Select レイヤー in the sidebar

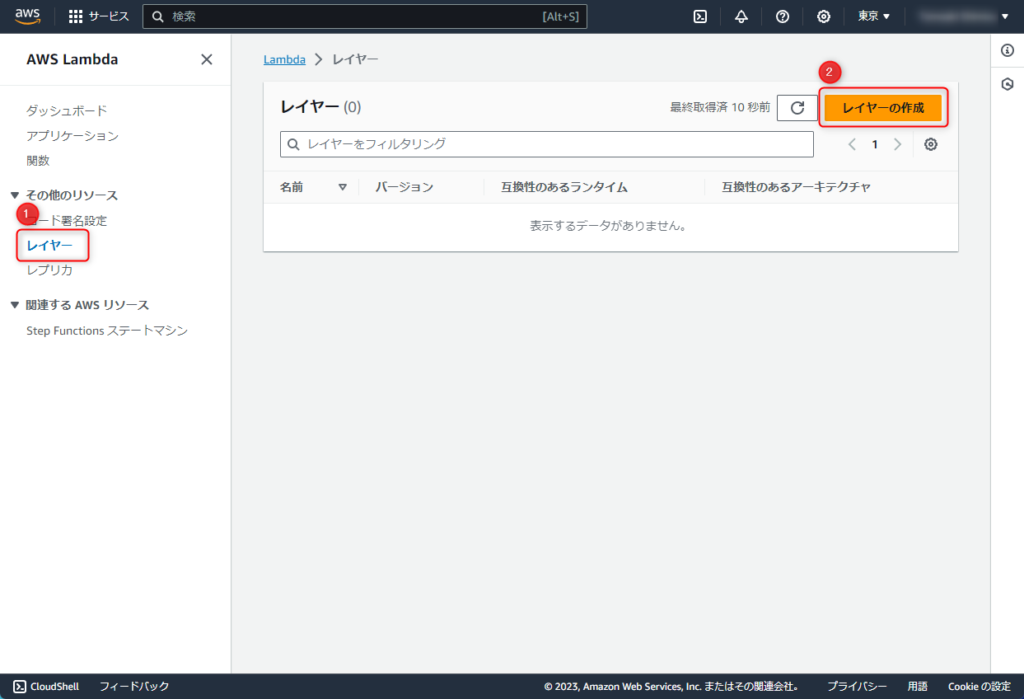pos(50,246)
